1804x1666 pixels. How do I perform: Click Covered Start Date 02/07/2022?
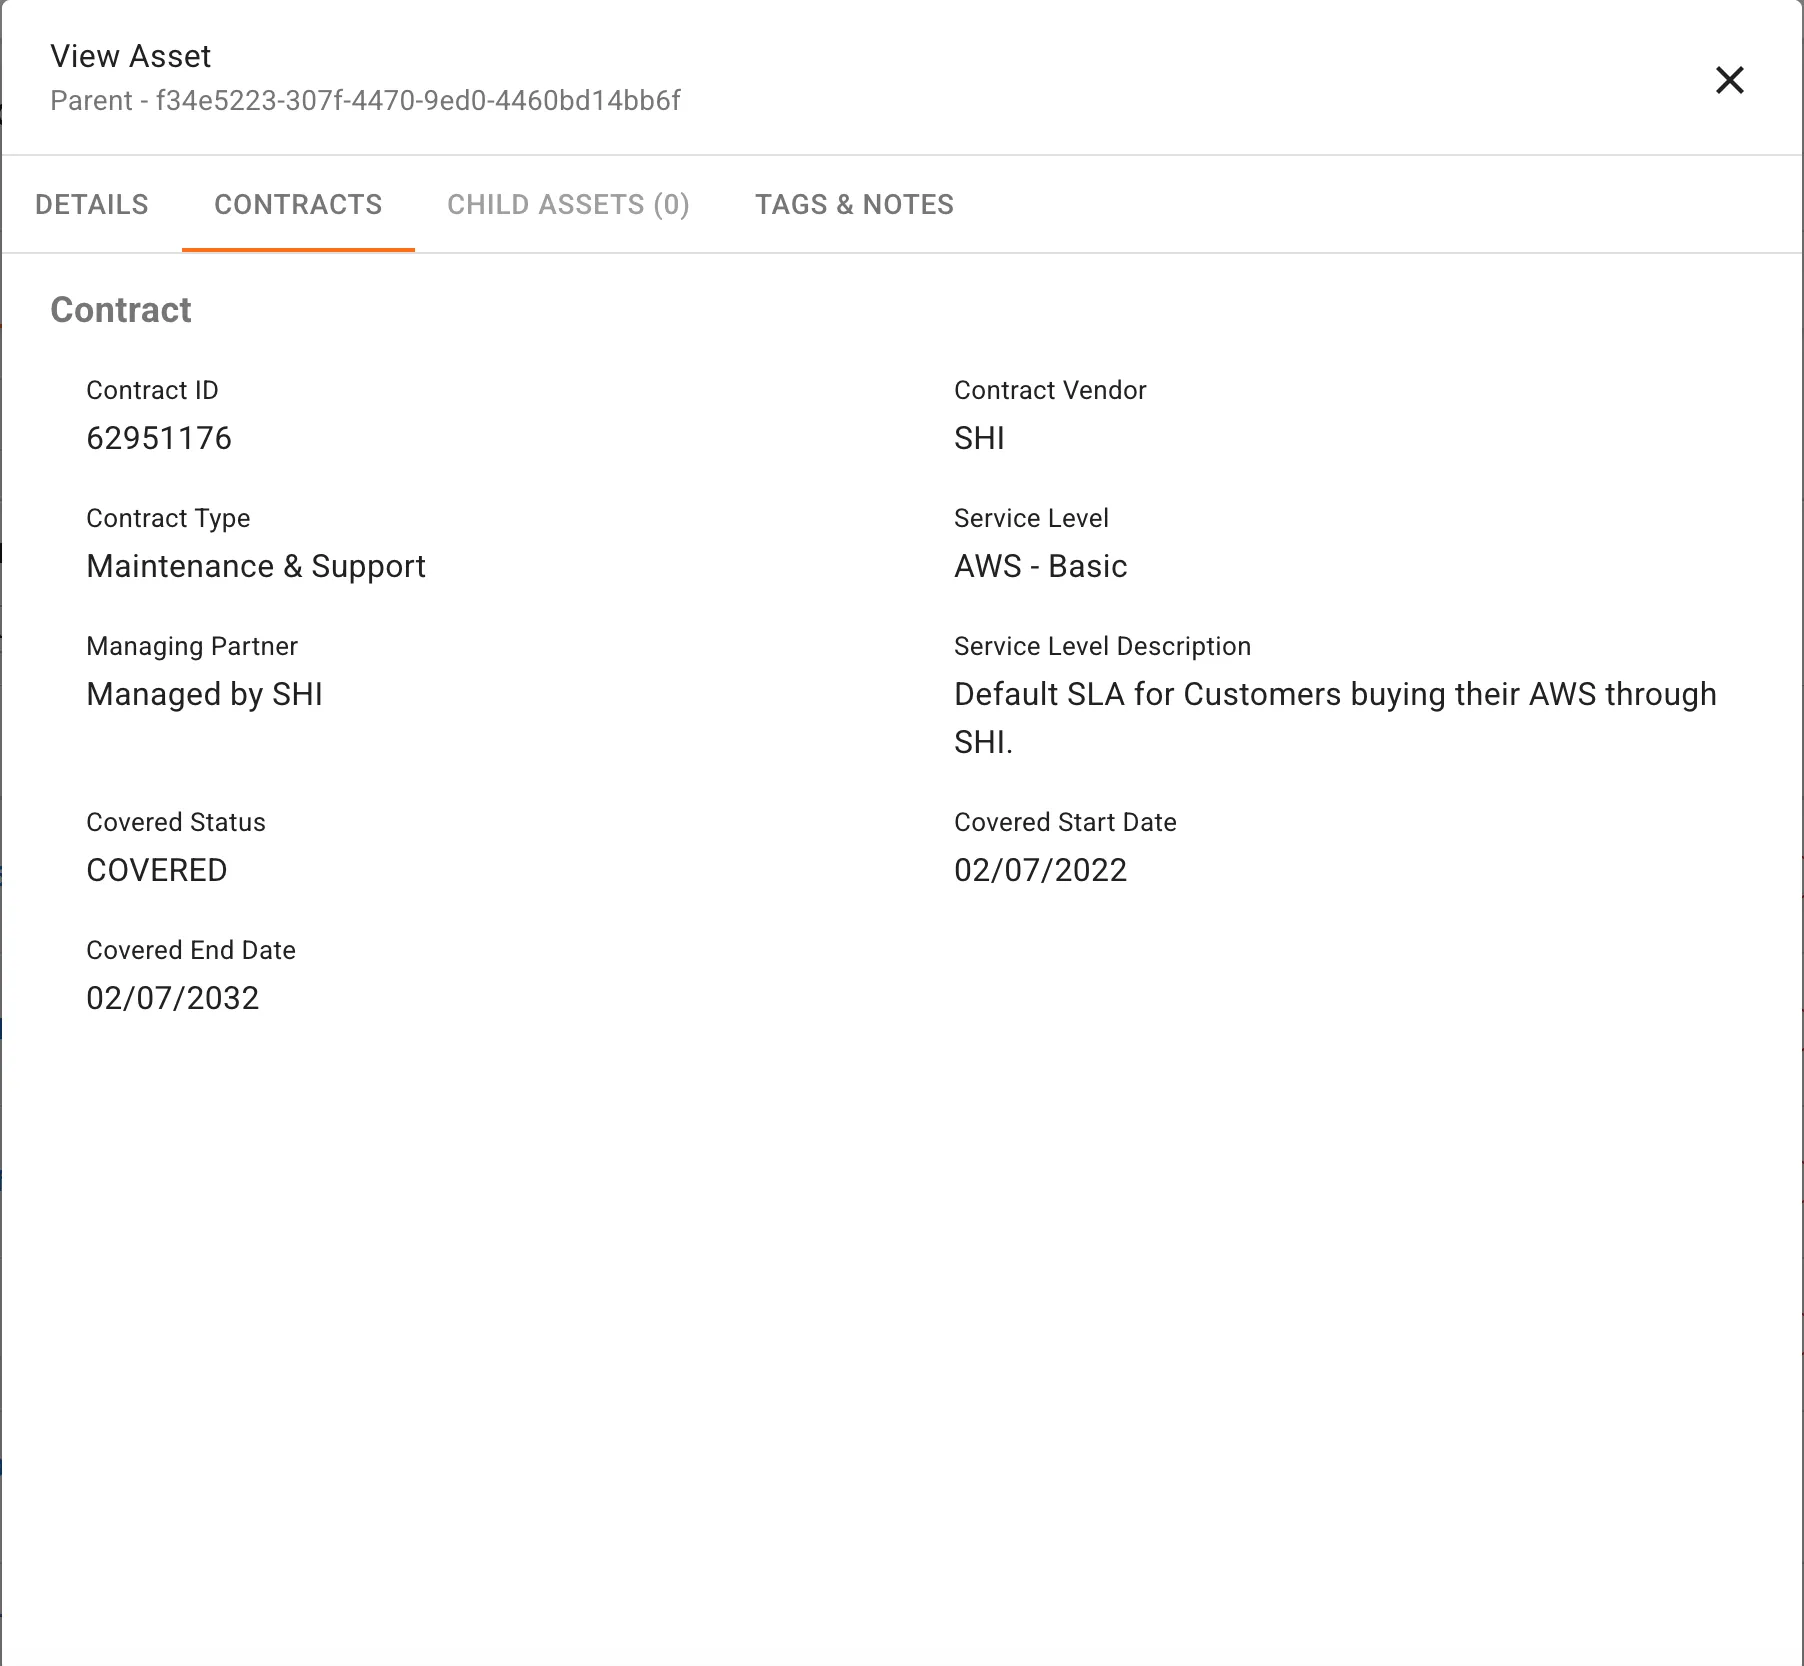pyautogui.click(x=1040, y=870)
